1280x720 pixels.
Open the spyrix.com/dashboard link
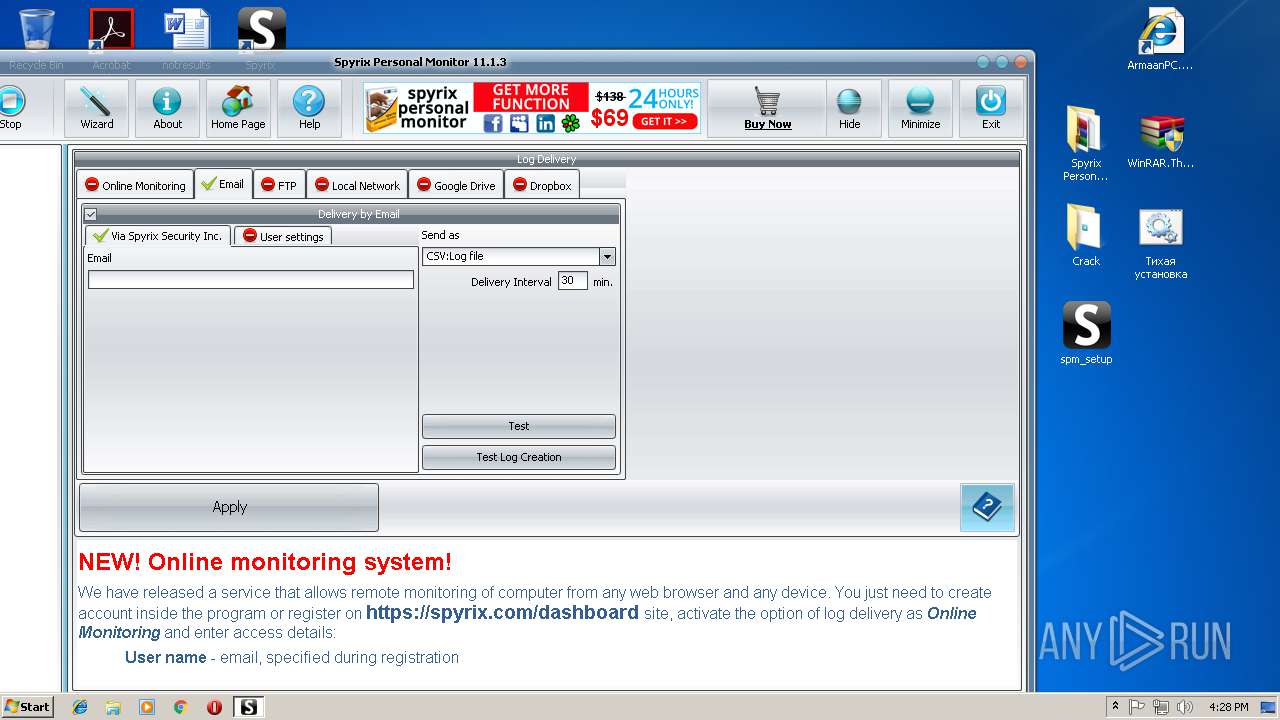point(502,612)
